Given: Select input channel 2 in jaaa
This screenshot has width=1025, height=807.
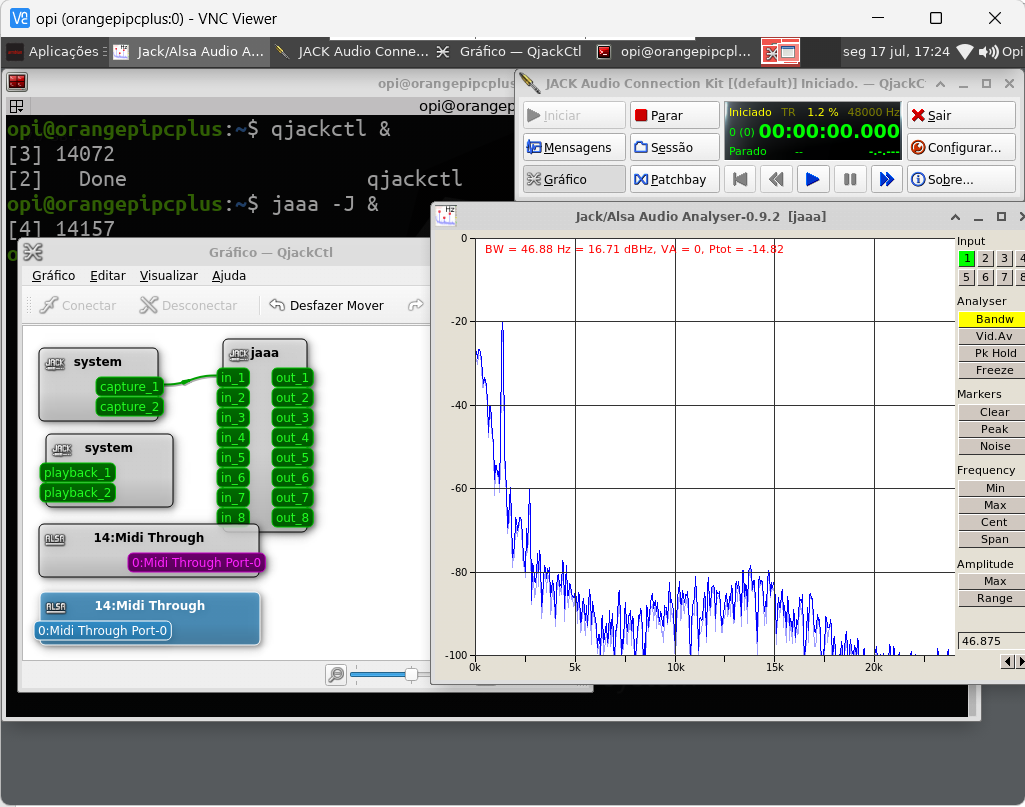Looking at the screenshot, I should [x=985, y=259].
